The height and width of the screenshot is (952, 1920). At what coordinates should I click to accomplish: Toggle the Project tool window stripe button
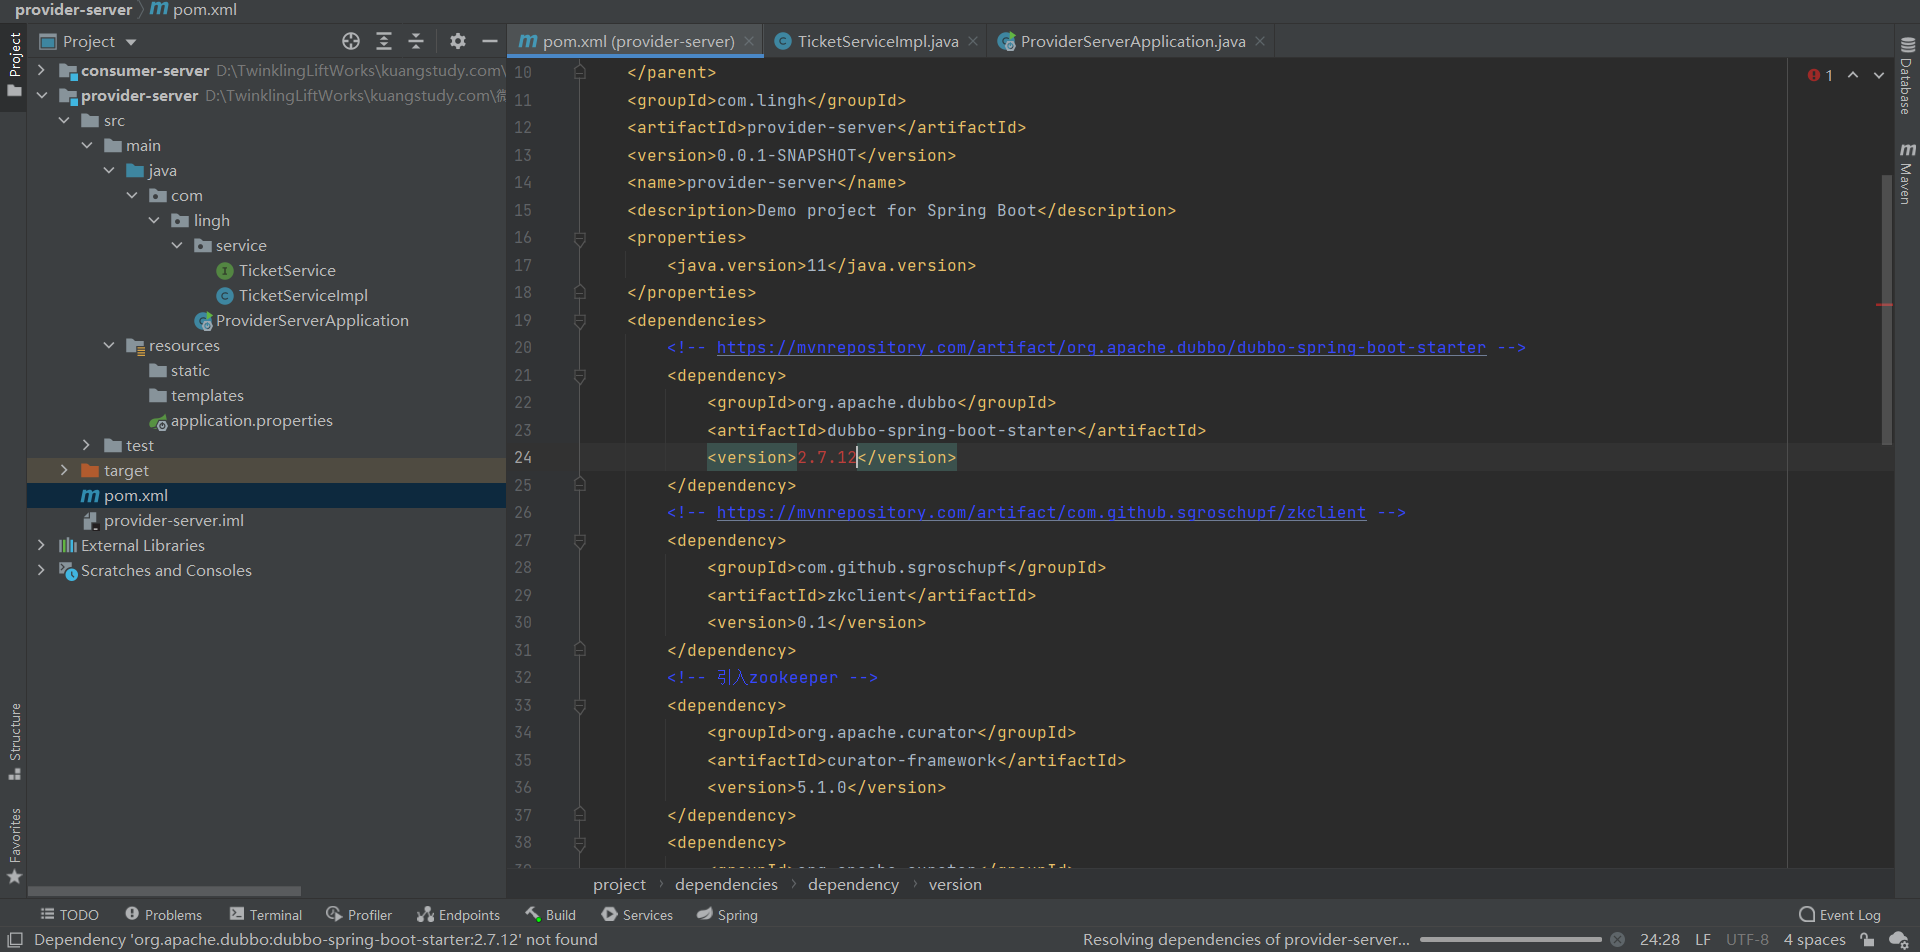[x=14, y=65]
